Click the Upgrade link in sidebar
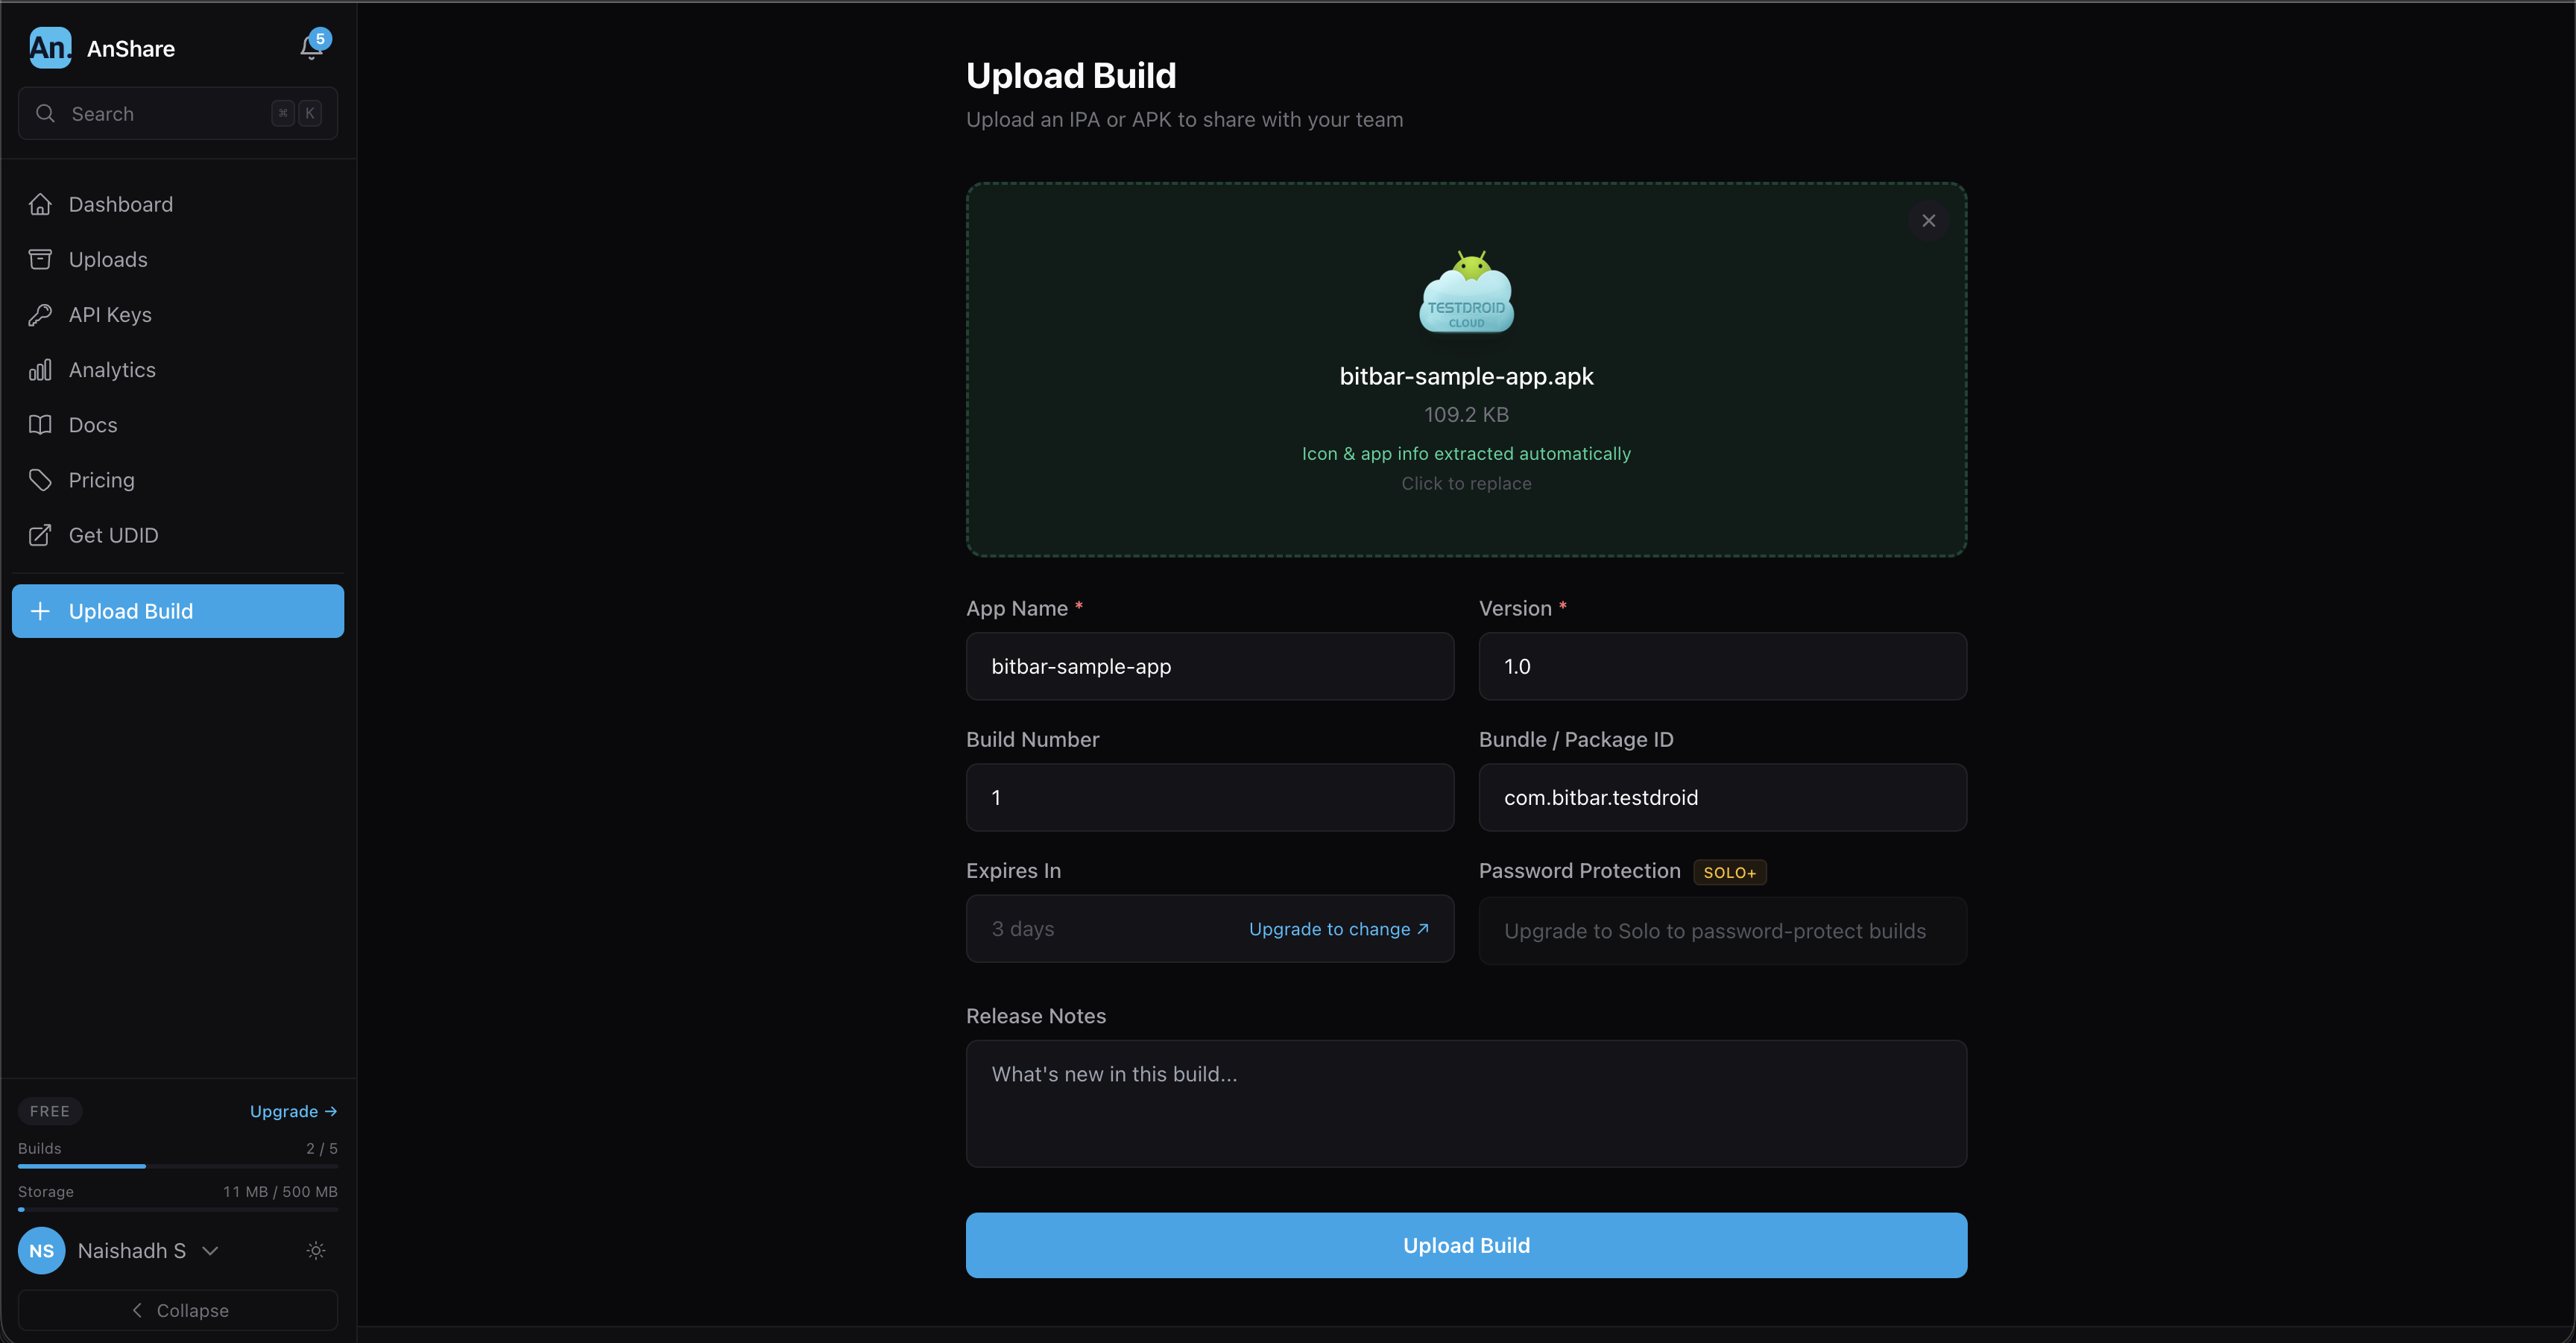The height and width of the screenshot is (1343, 2576). (293, 1111)
